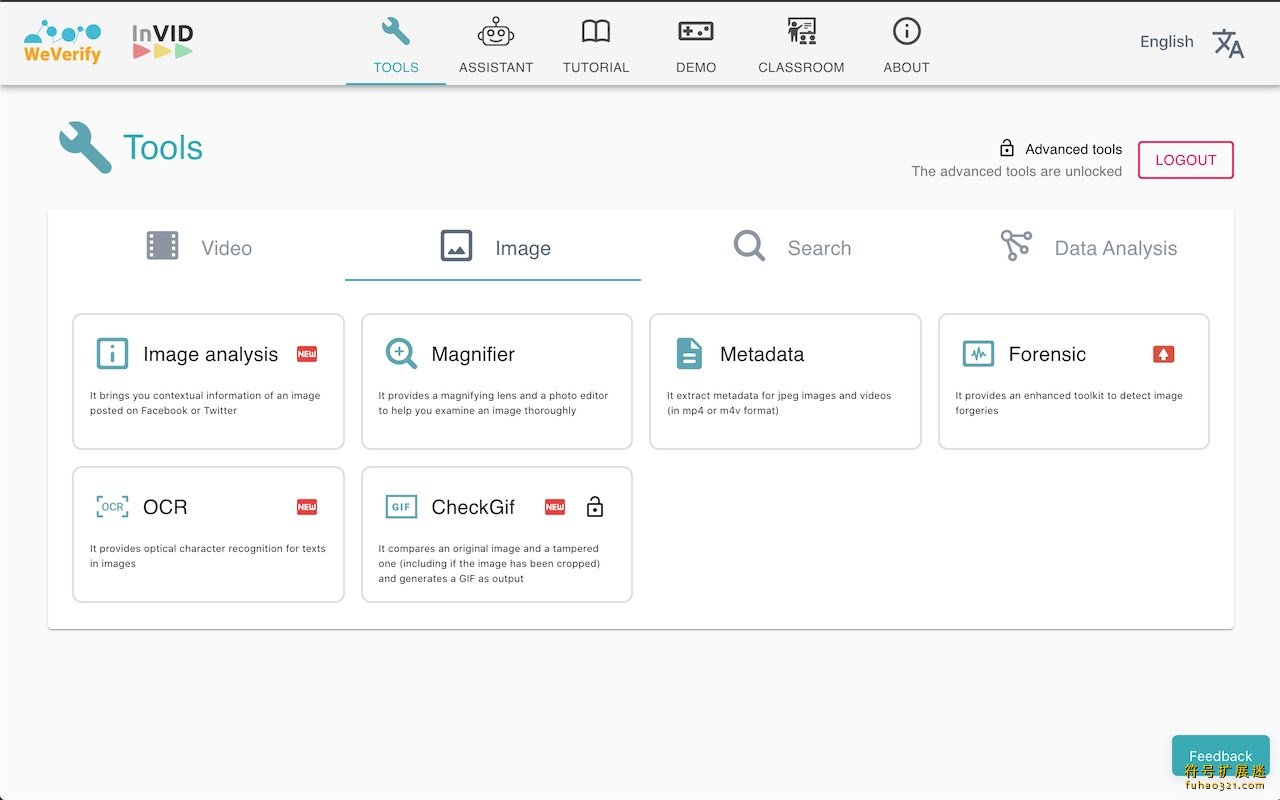Go to the ASSISTANT menu label

point(496,67)
